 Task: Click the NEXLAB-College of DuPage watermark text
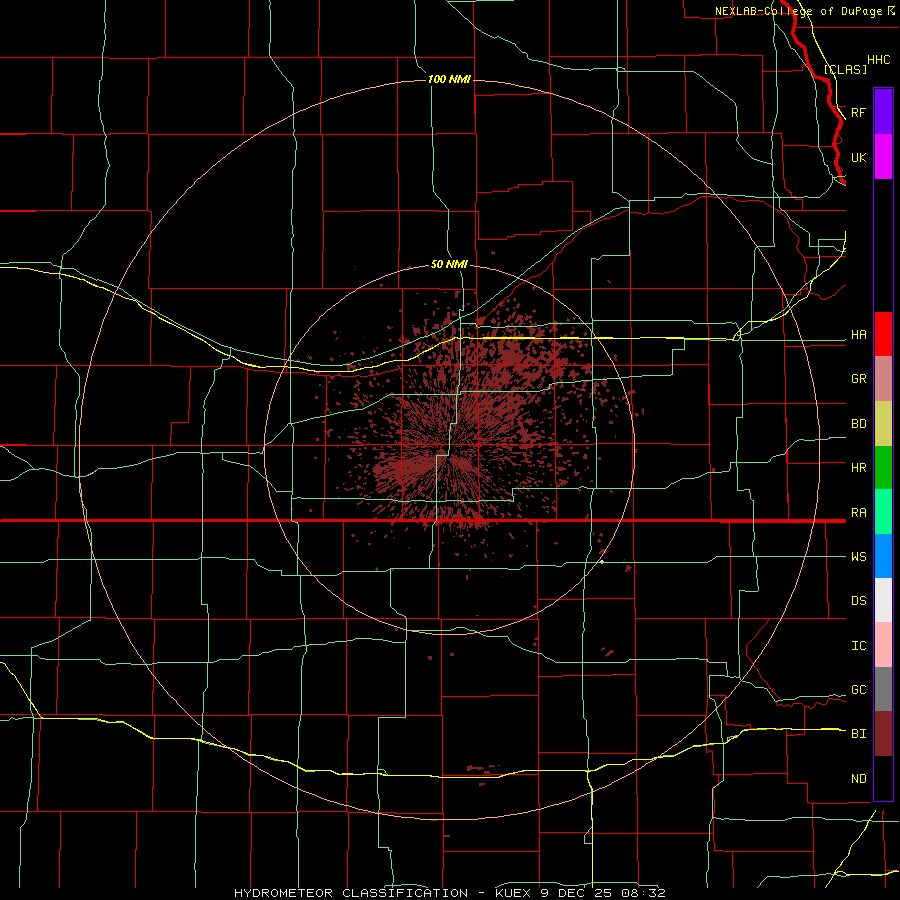tap(798, 11)
